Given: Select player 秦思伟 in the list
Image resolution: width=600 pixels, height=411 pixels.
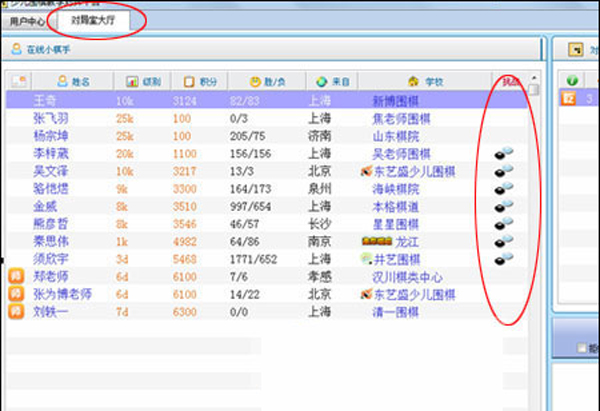Looking at the screenshot, I should pyautogui.click(x=51, y=241).
